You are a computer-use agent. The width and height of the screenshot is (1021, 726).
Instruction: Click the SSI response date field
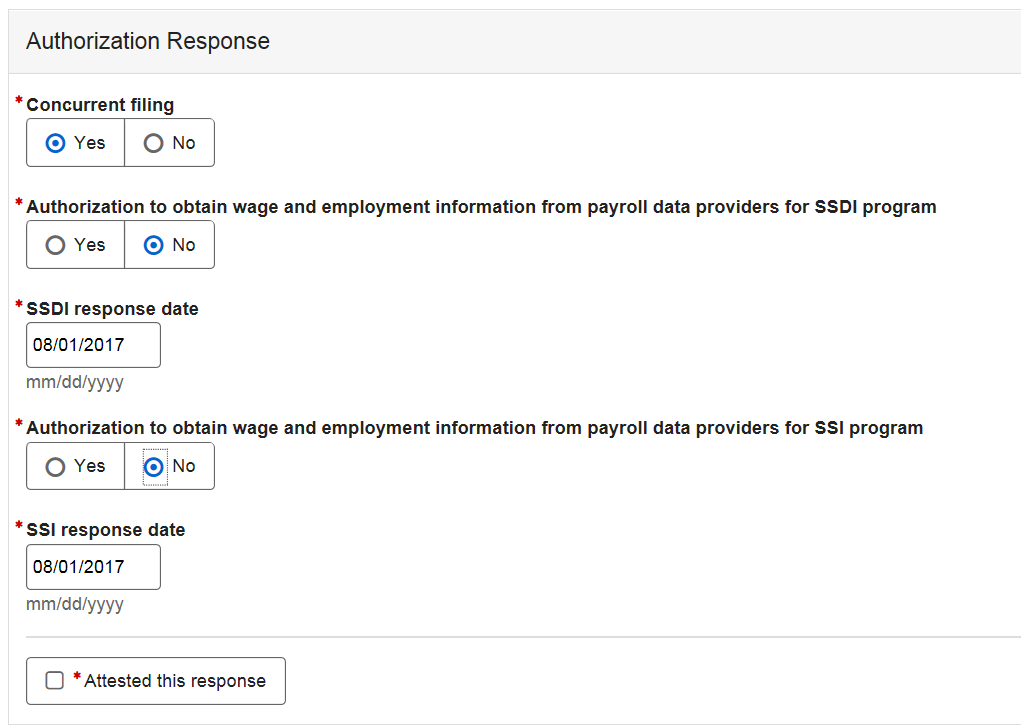[x=93, y=567]
